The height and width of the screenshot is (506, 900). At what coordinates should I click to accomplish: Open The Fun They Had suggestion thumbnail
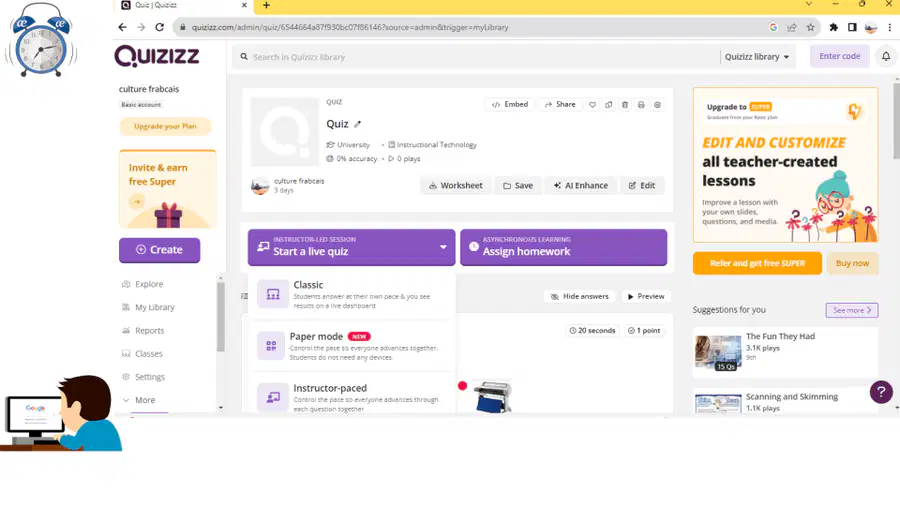(717, 353)
